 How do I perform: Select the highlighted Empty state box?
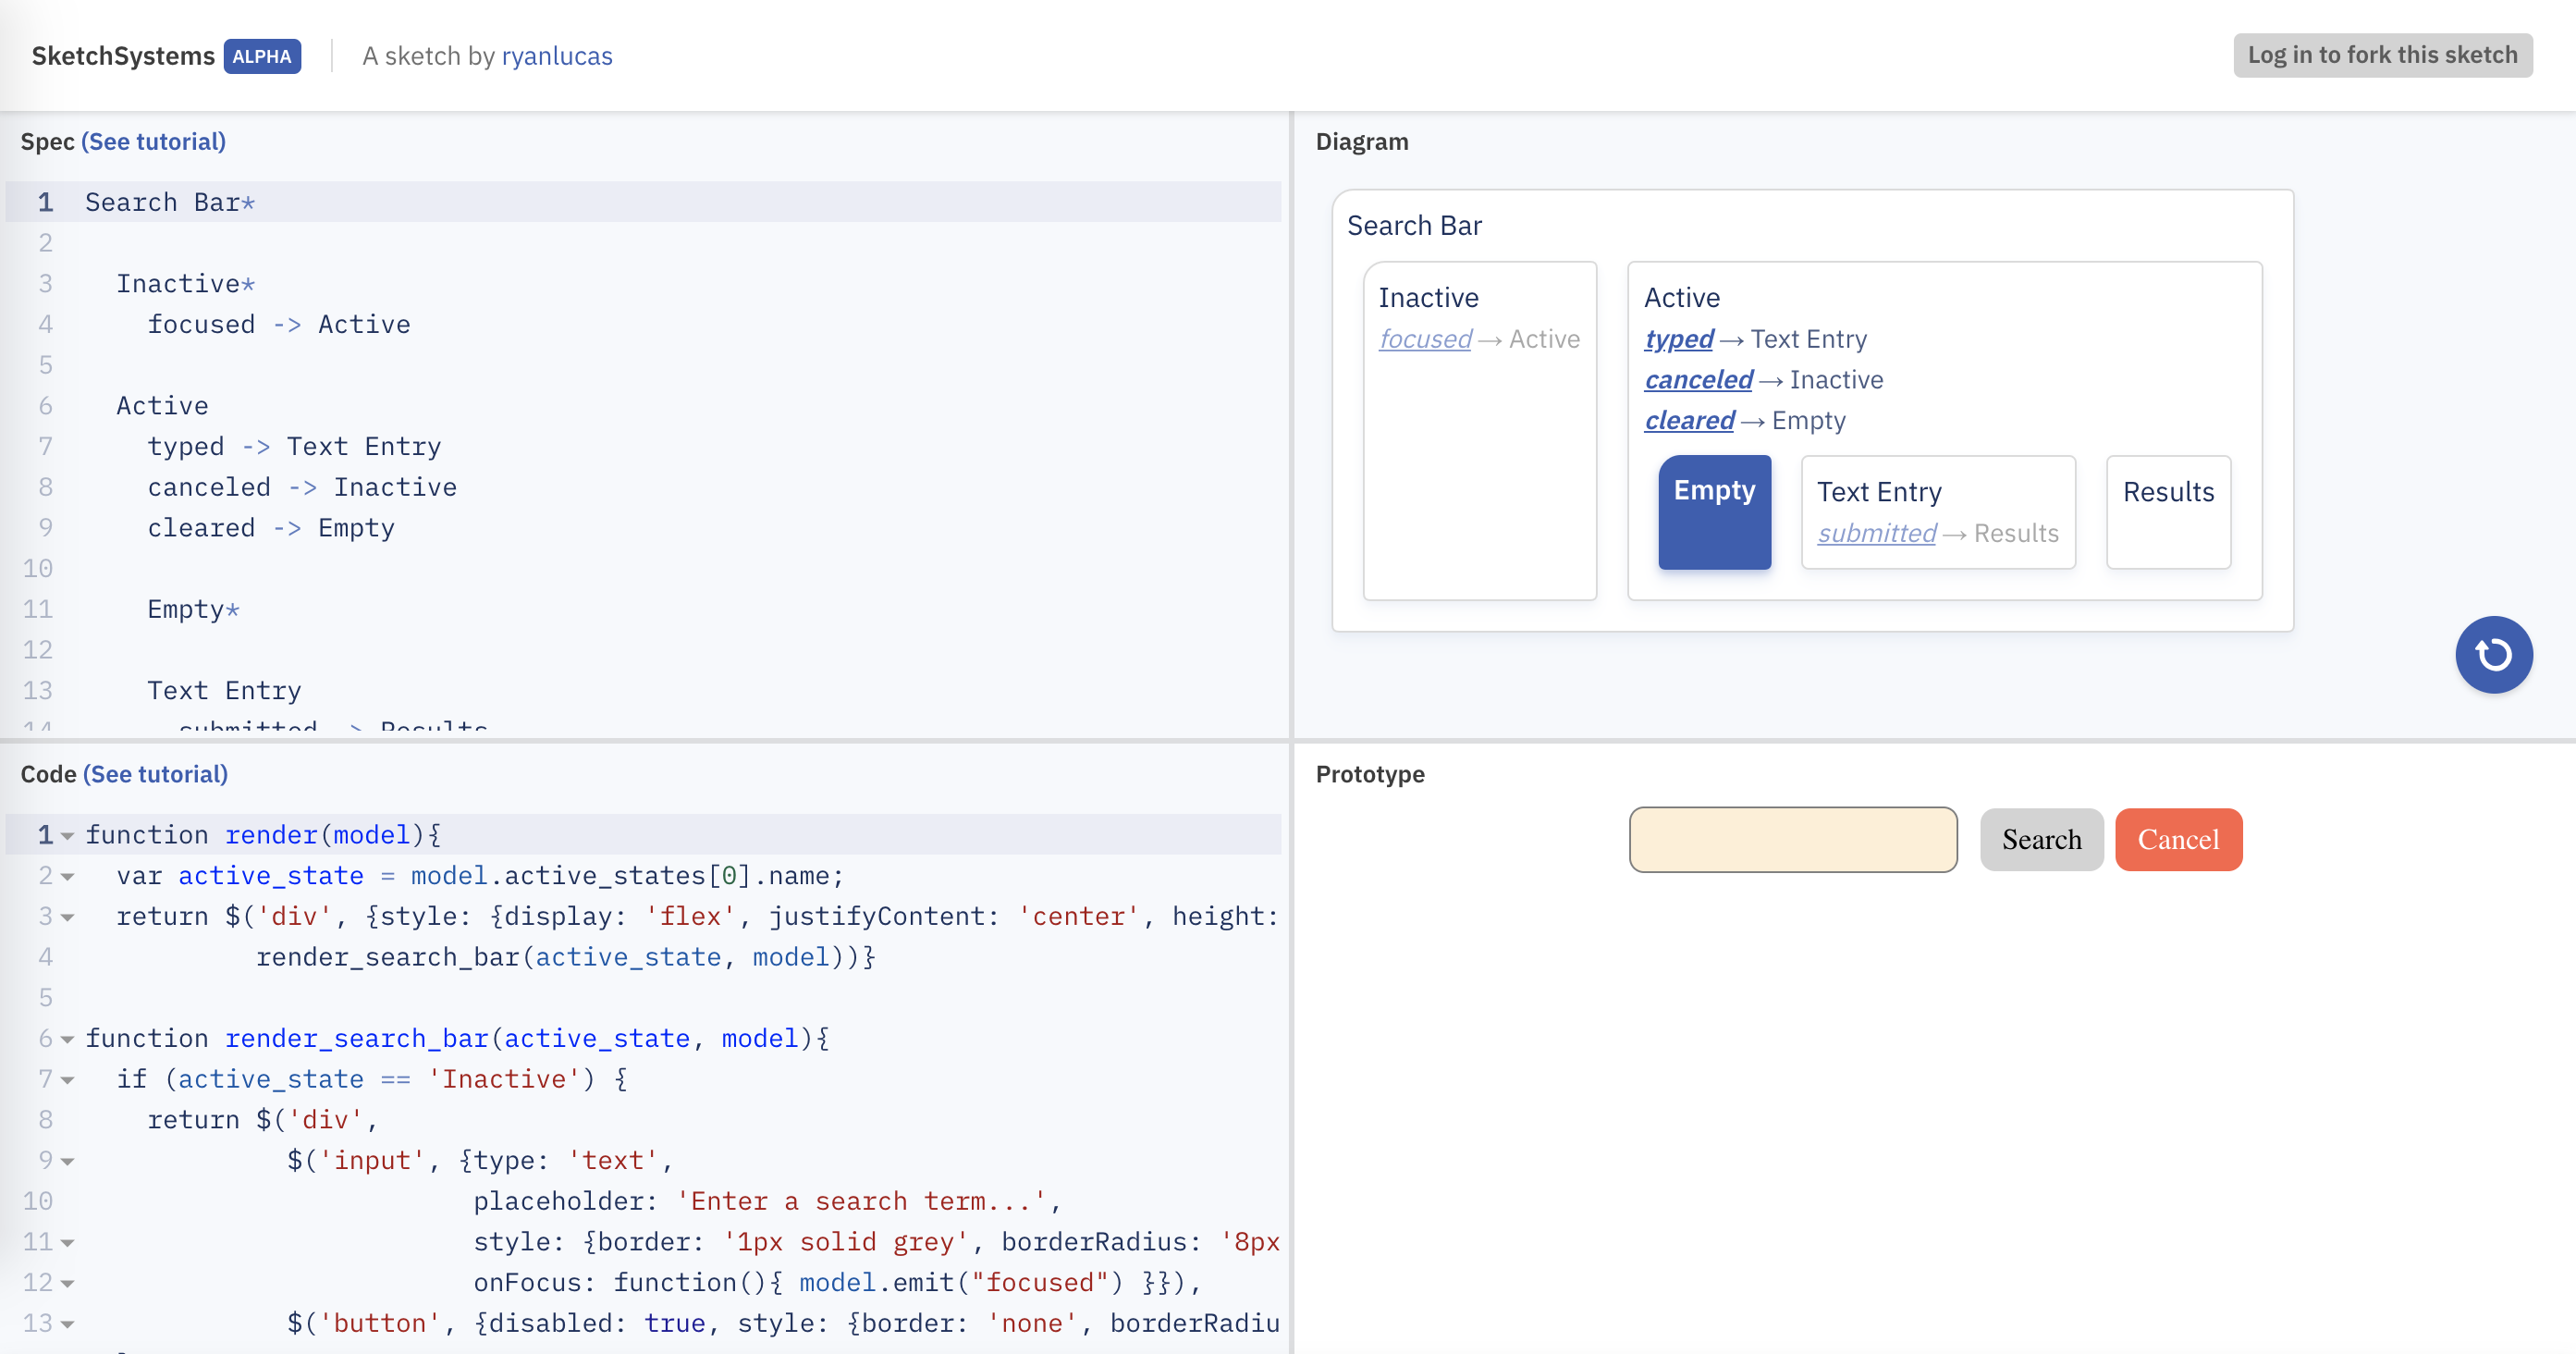(x=1714, y=512)
